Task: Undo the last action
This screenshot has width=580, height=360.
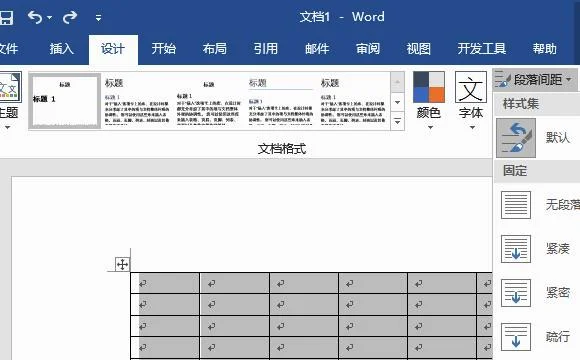Action: point(35,17)
